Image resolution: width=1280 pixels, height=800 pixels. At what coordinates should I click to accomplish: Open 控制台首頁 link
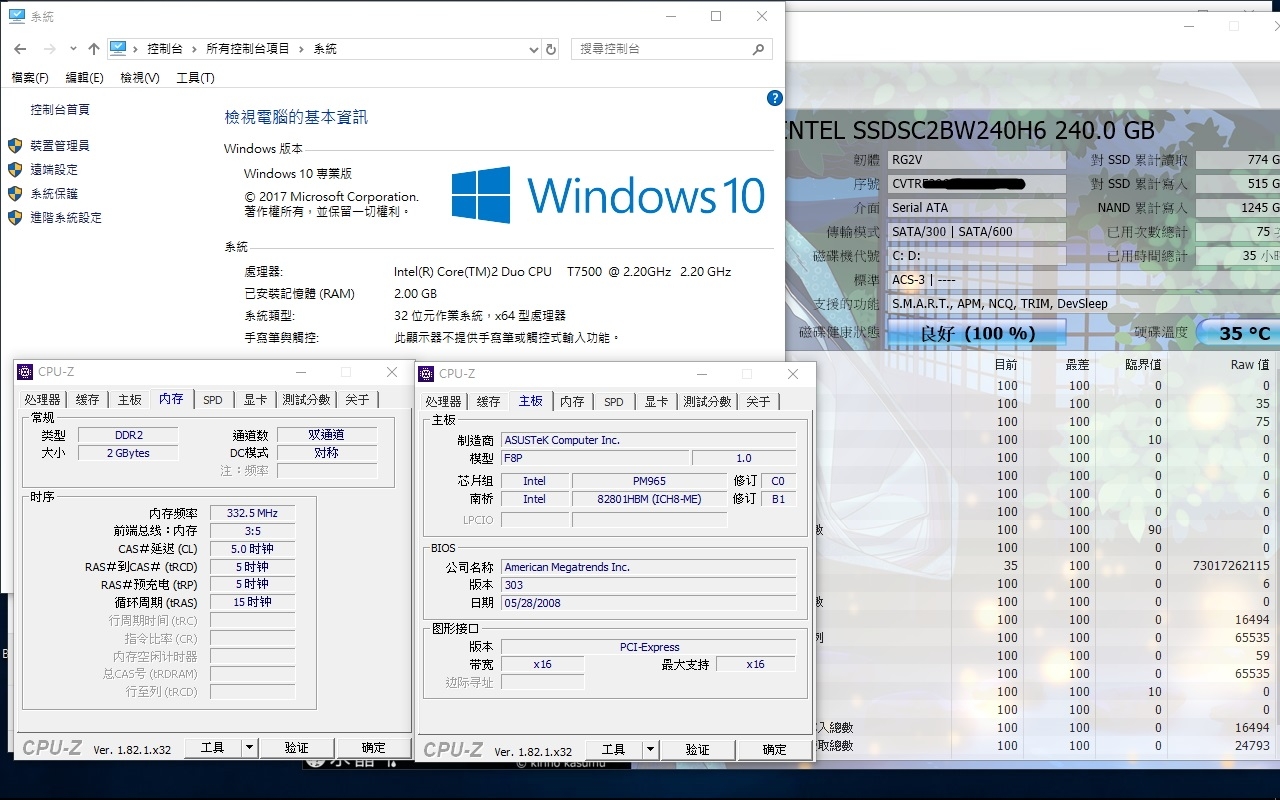pyautogui.click(x=60, y=110)
